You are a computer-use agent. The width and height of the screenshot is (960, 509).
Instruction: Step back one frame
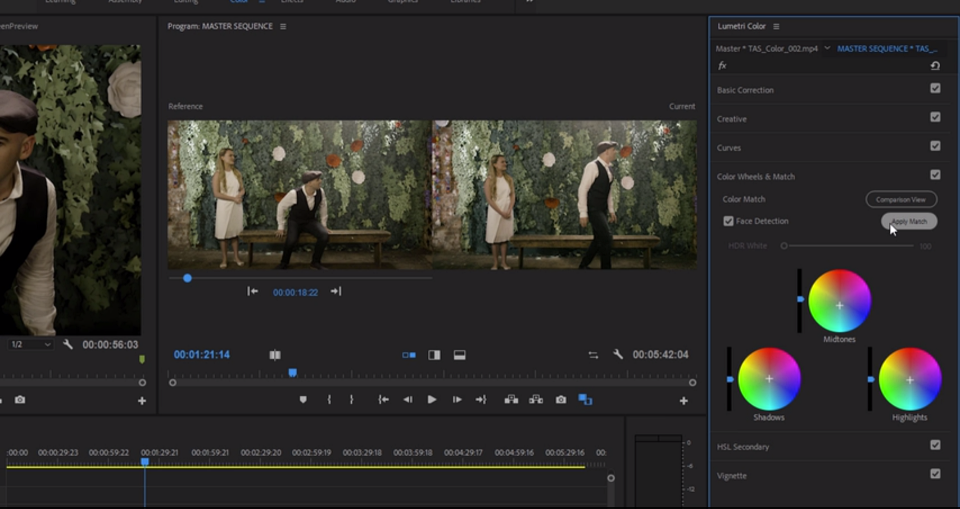(x=408, y=399)
